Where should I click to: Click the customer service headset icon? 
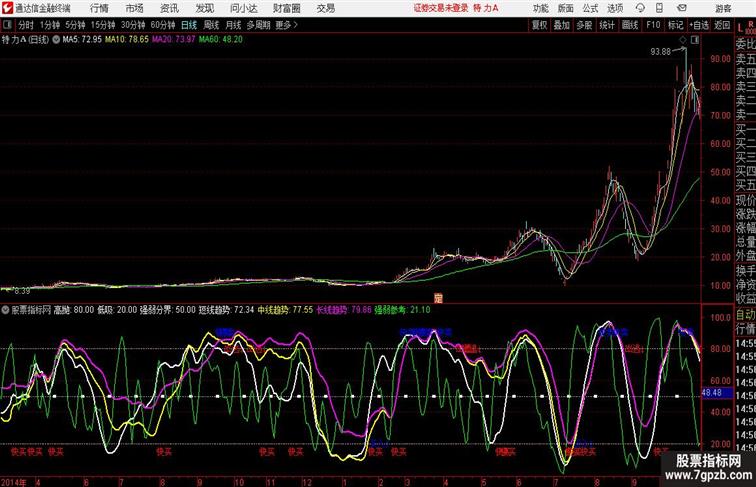(x=640, y=8)
